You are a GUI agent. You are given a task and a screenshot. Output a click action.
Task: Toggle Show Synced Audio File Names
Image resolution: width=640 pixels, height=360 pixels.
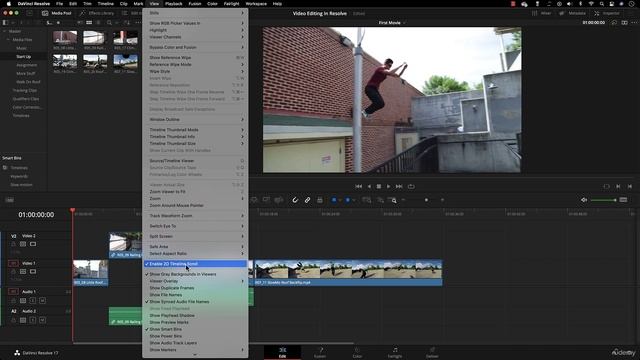195,302
